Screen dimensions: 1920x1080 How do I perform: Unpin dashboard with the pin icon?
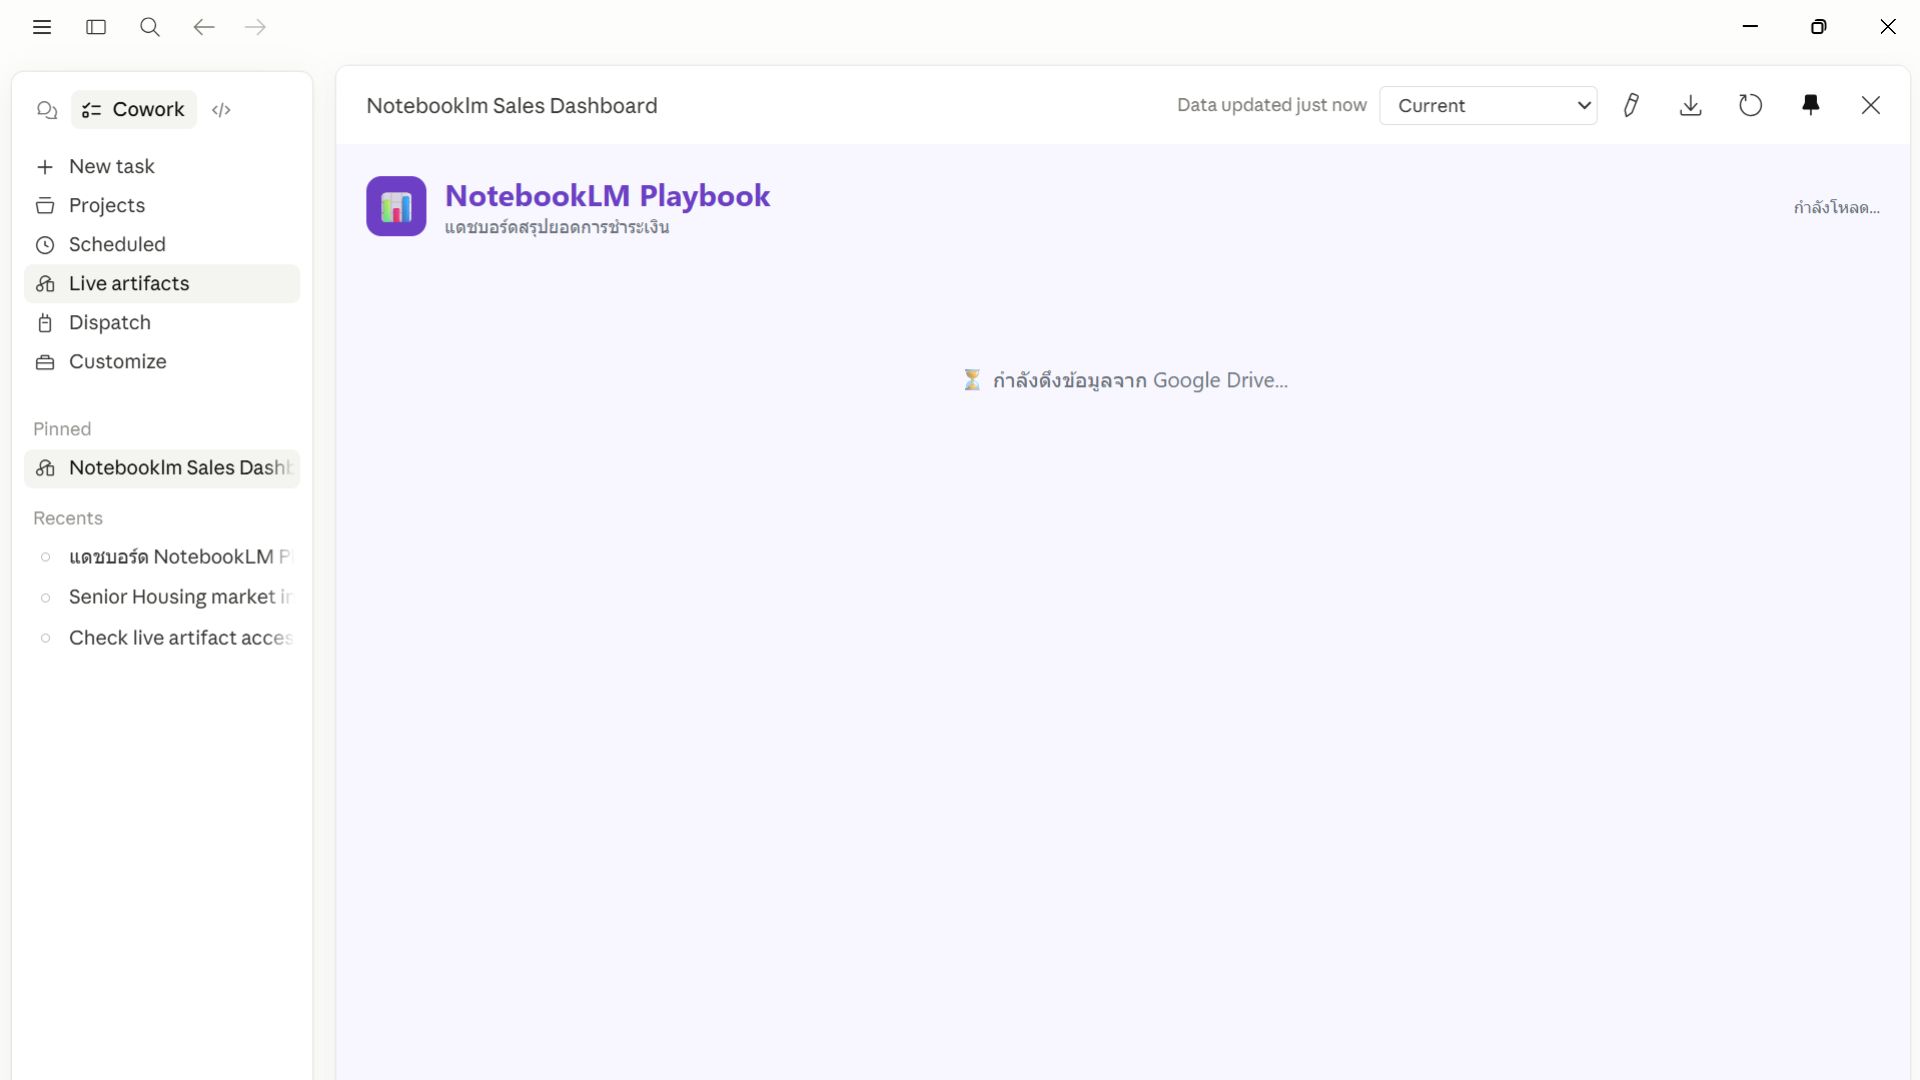click(x=1811, y=105)
